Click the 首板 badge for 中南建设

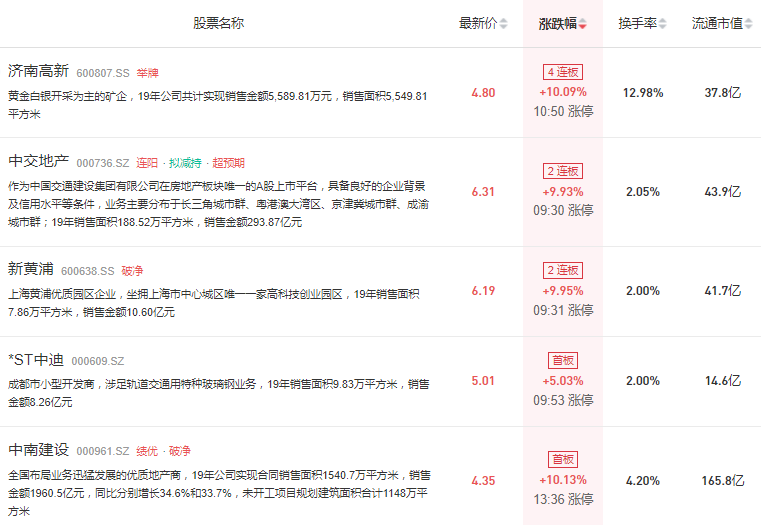pyautogui.click(x=563, y=459)
